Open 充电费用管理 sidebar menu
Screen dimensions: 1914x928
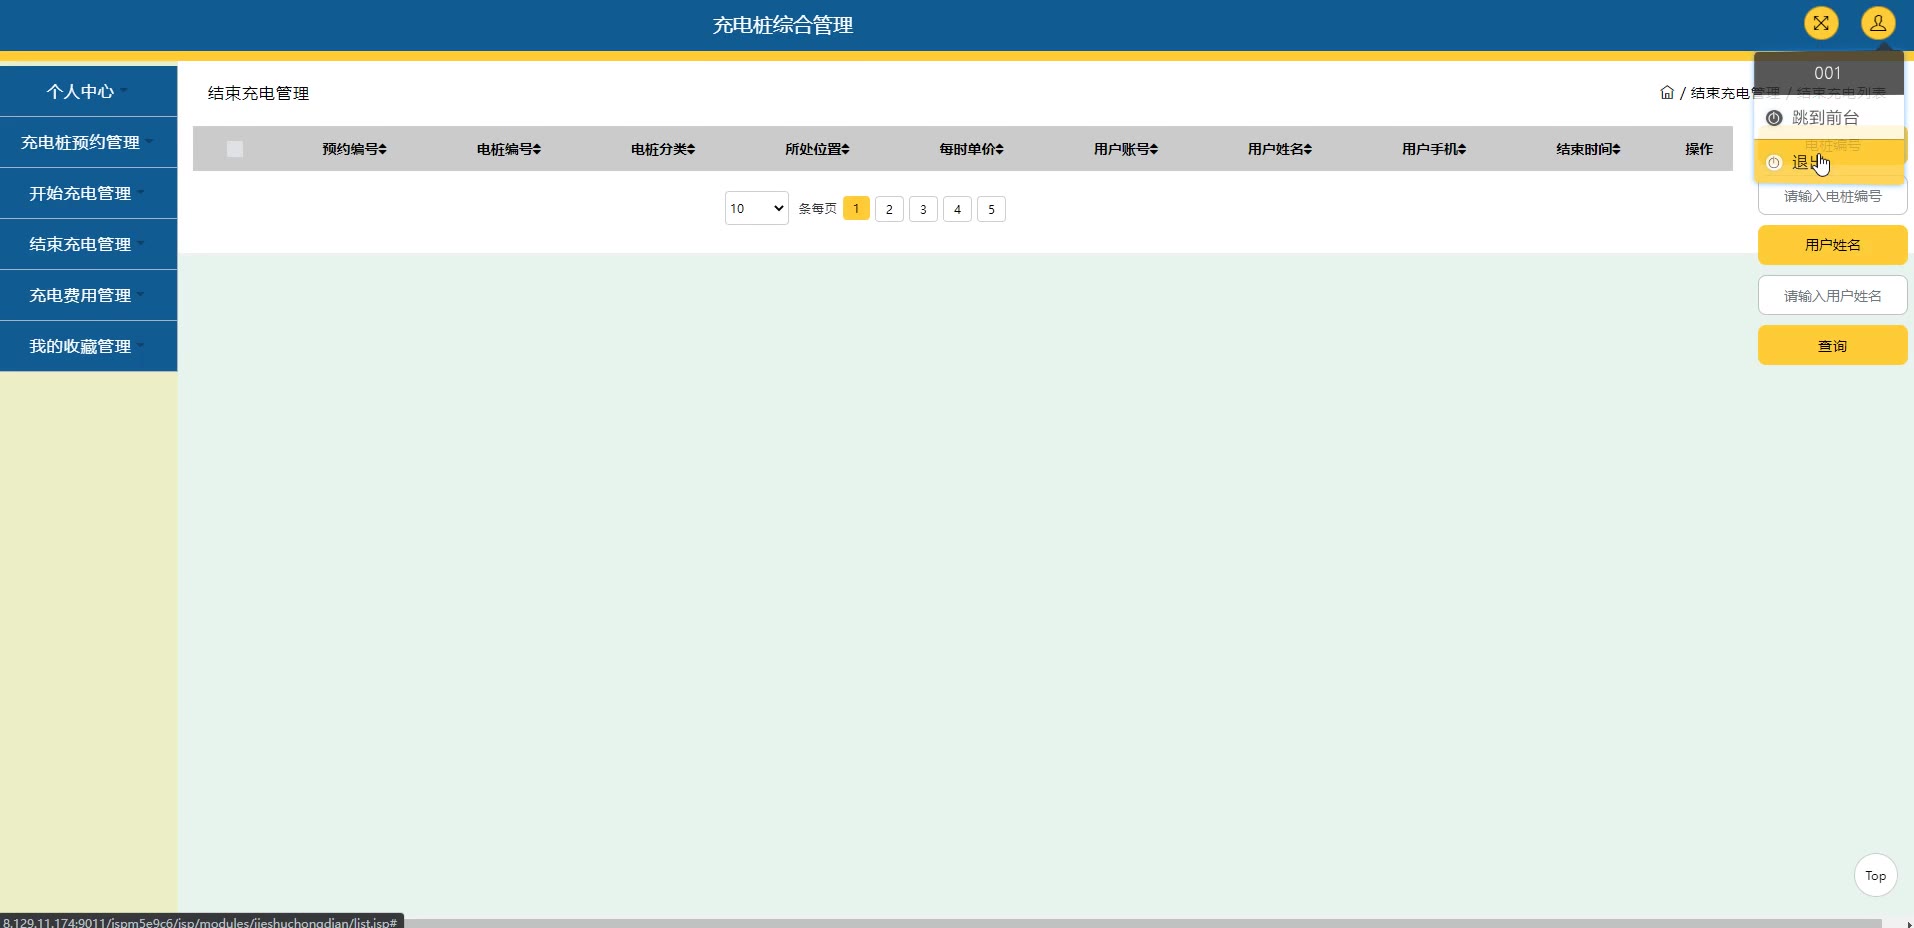click(x=89, y=295)
